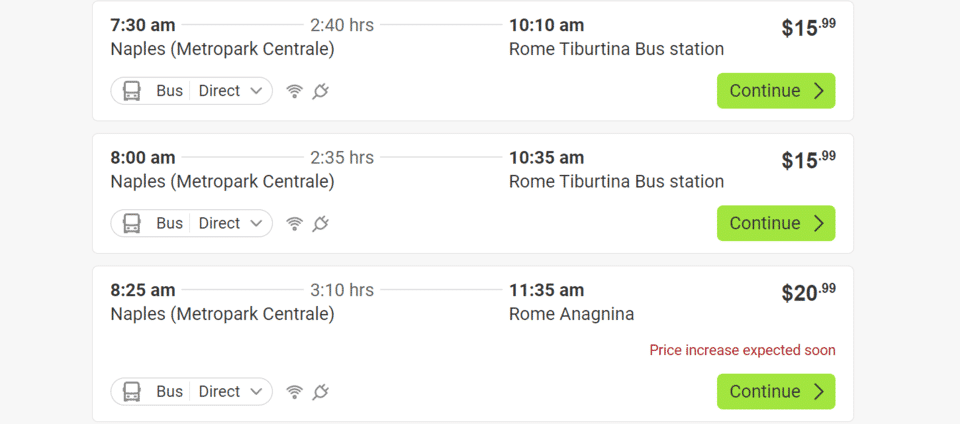Expand Bus Direct details for 8:00 am trip
Viewport: 960px width, 424px height.
256,223
